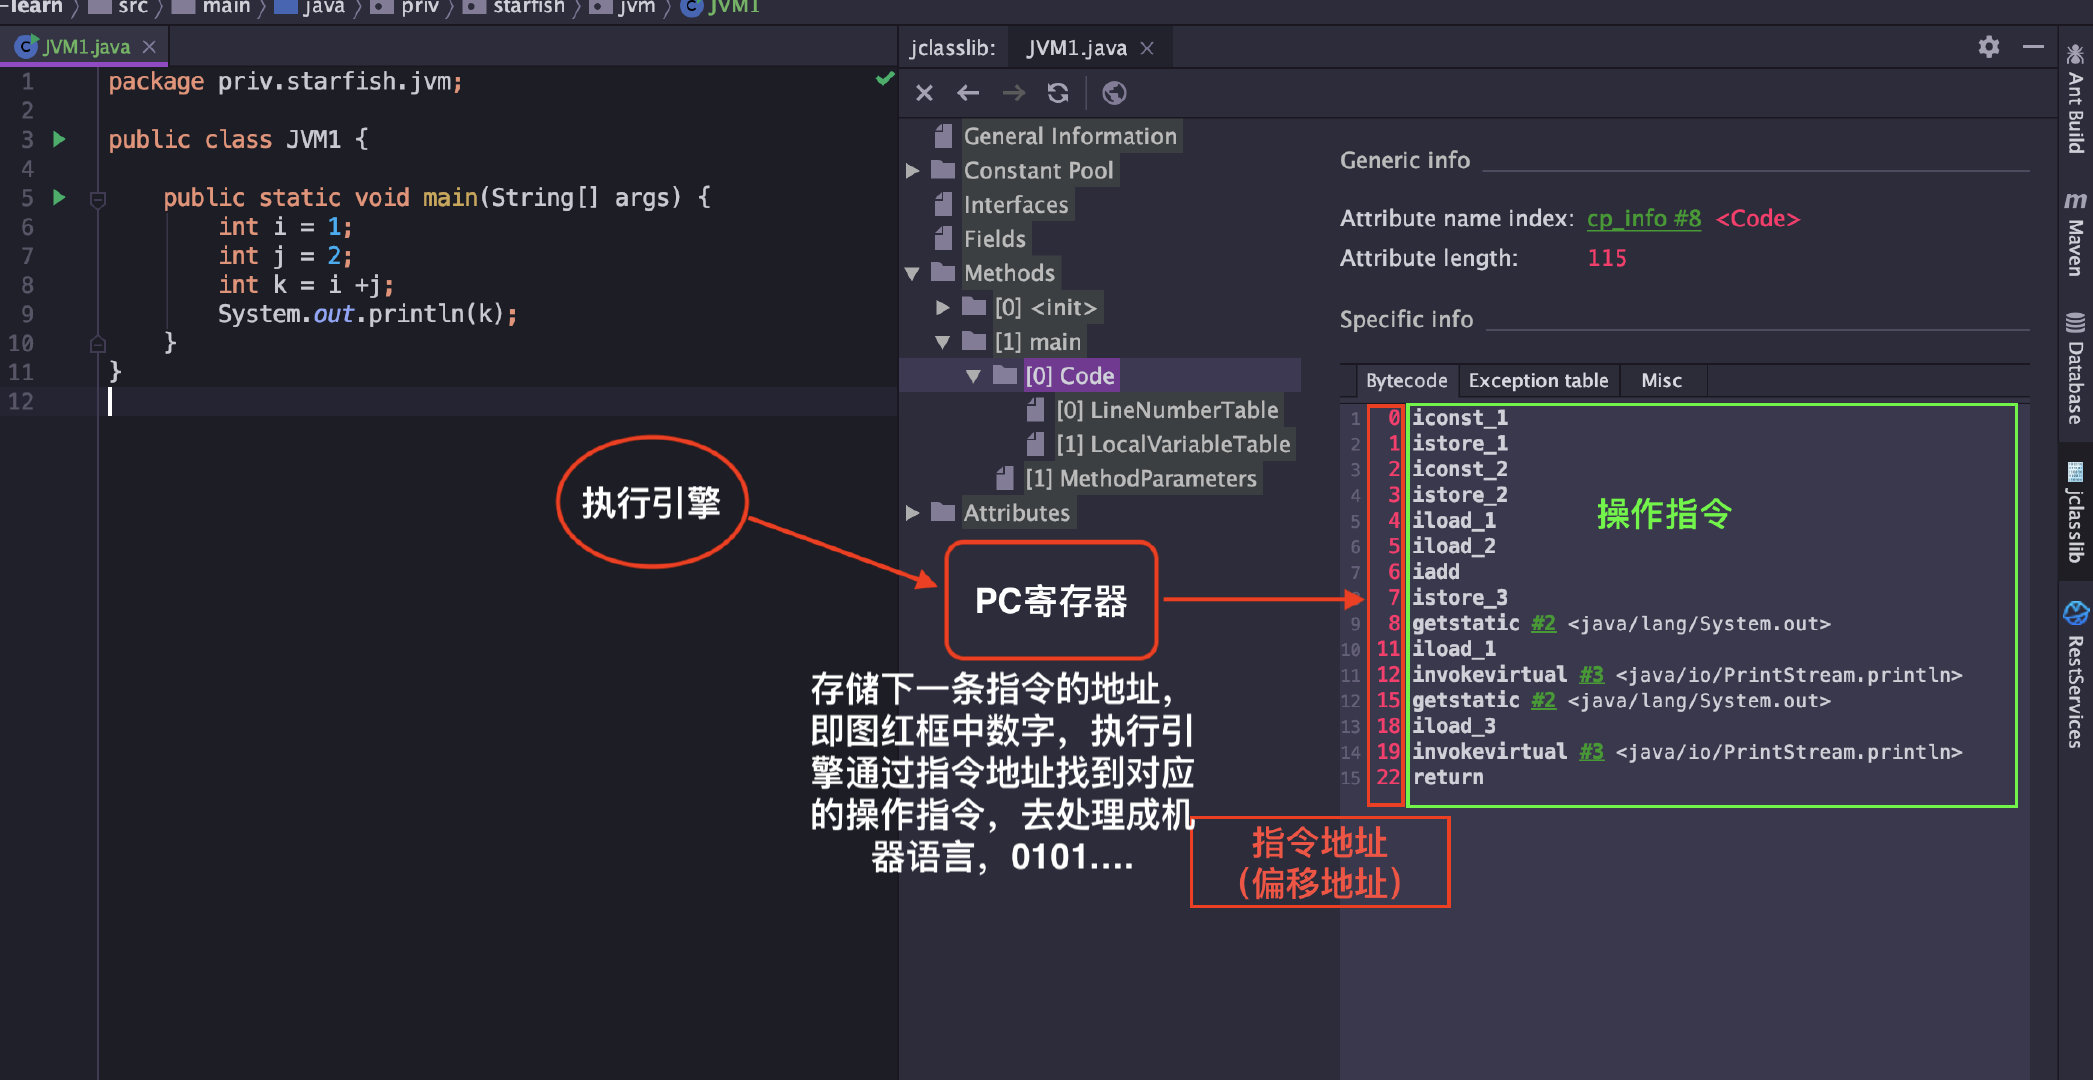Click the forward navigation arrow in jclasslib

[x=1015, y=91]
